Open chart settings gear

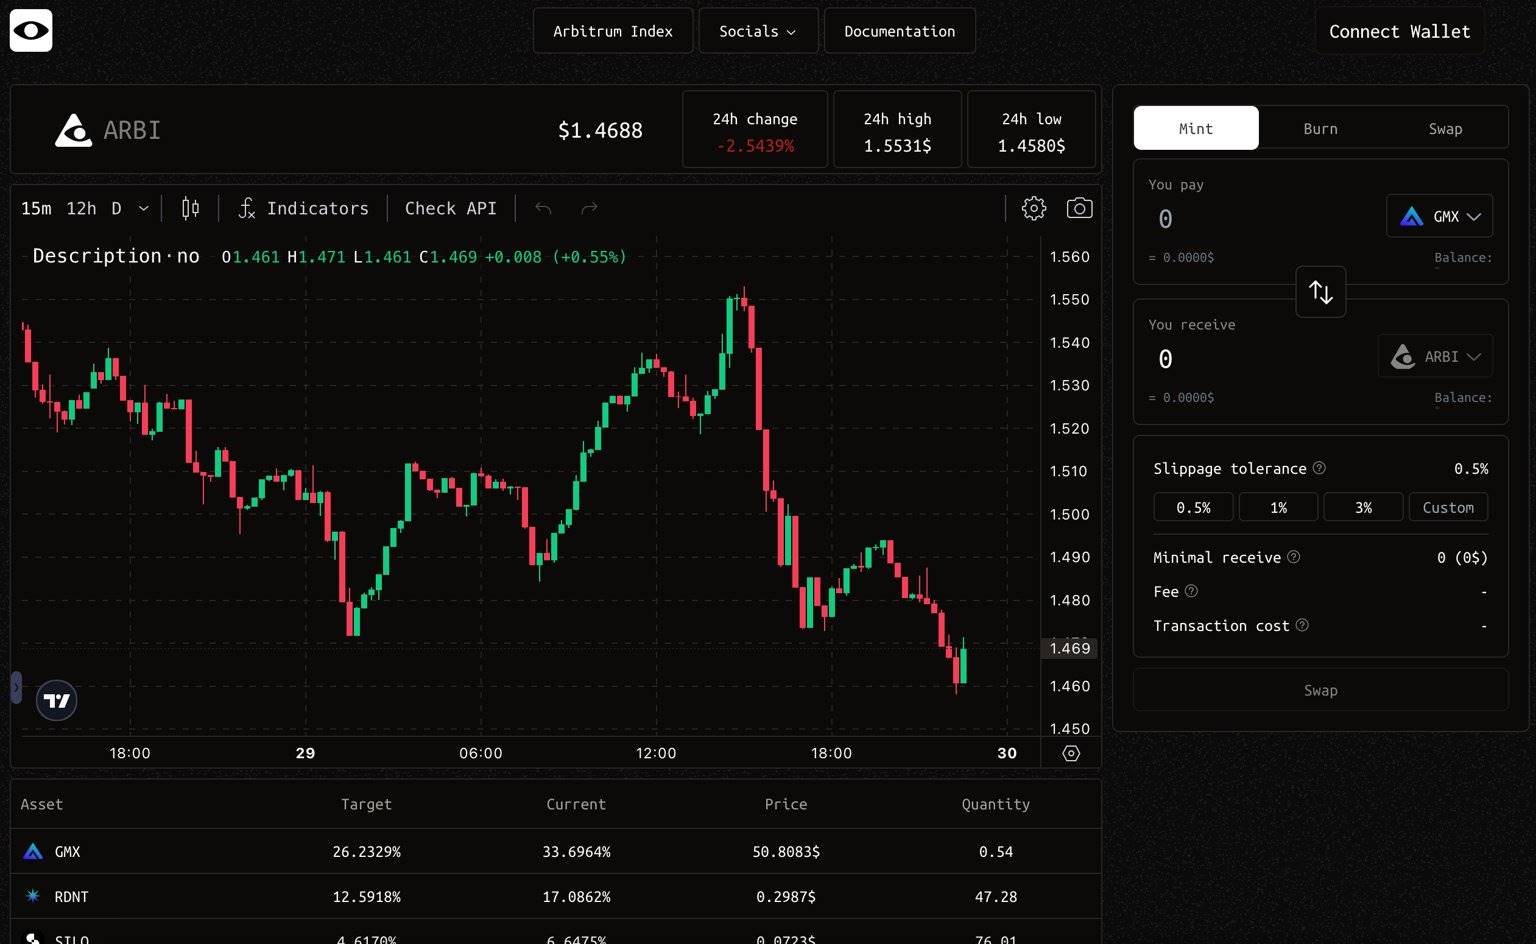click(1034, 208)
